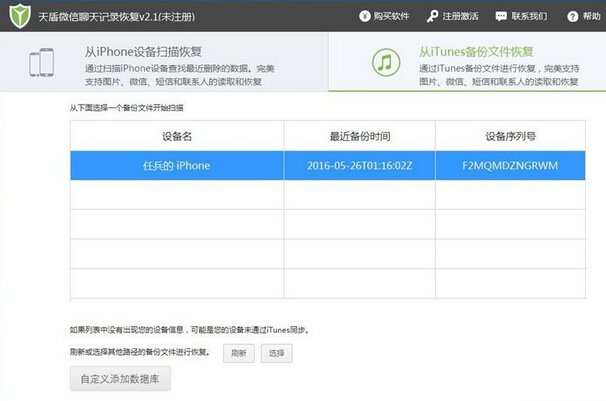Click backup time 2016-05-26T01:16:02Z cell
Screen dimensions: 606x401
[359, 165]
